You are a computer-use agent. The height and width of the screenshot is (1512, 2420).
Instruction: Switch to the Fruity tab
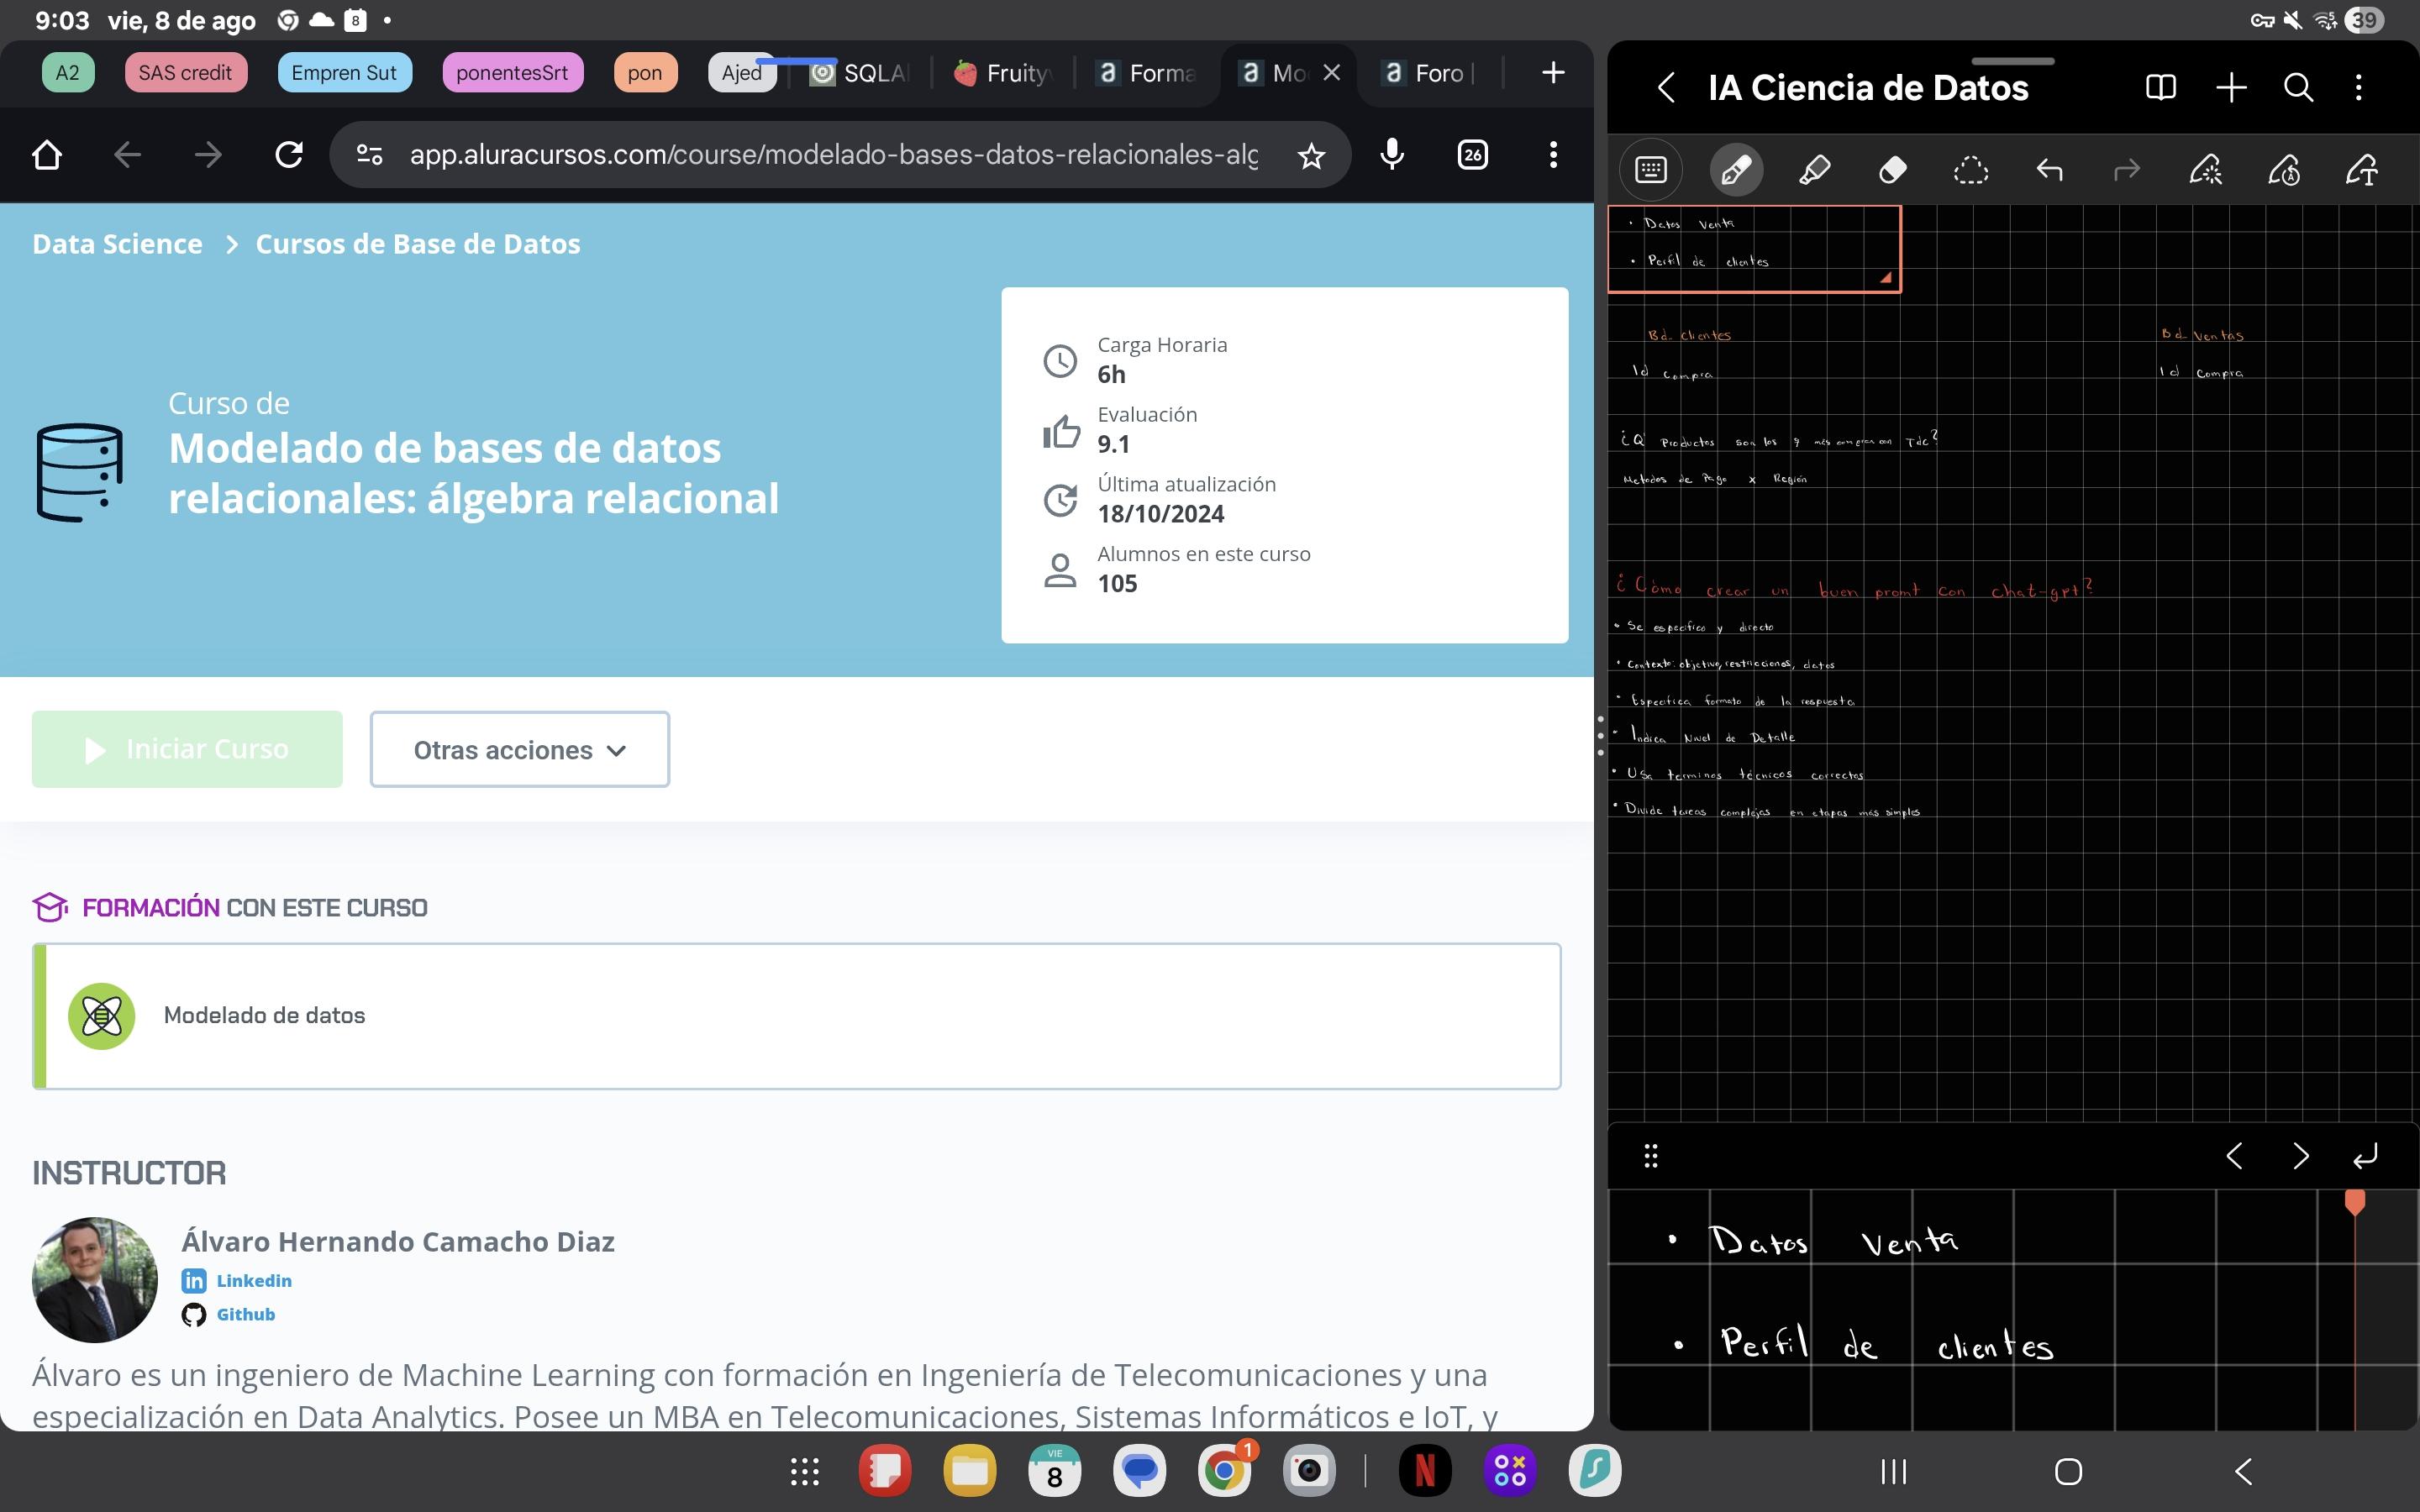[1003, 72]
